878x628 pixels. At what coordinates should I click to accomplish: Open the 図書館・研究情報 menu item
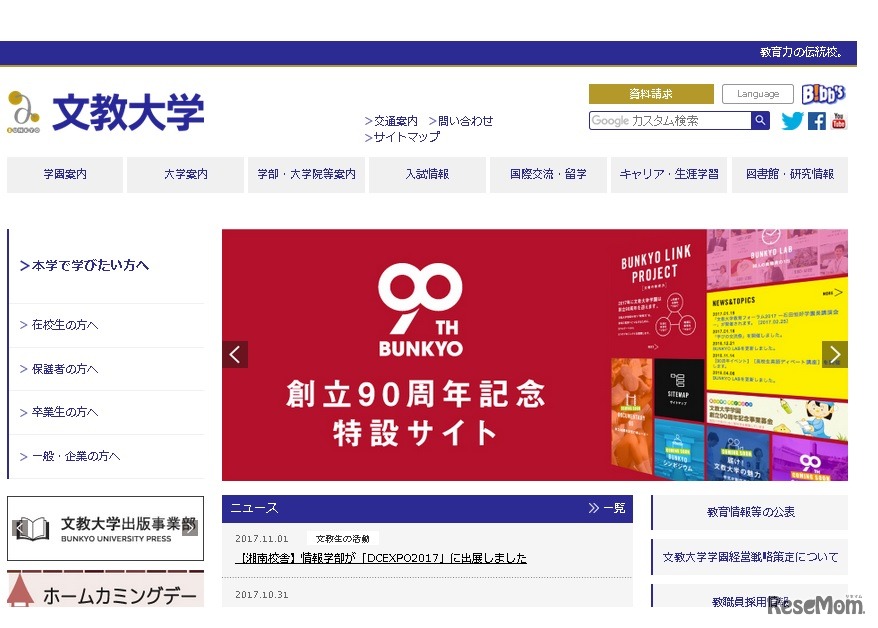(x=790, y=173)
